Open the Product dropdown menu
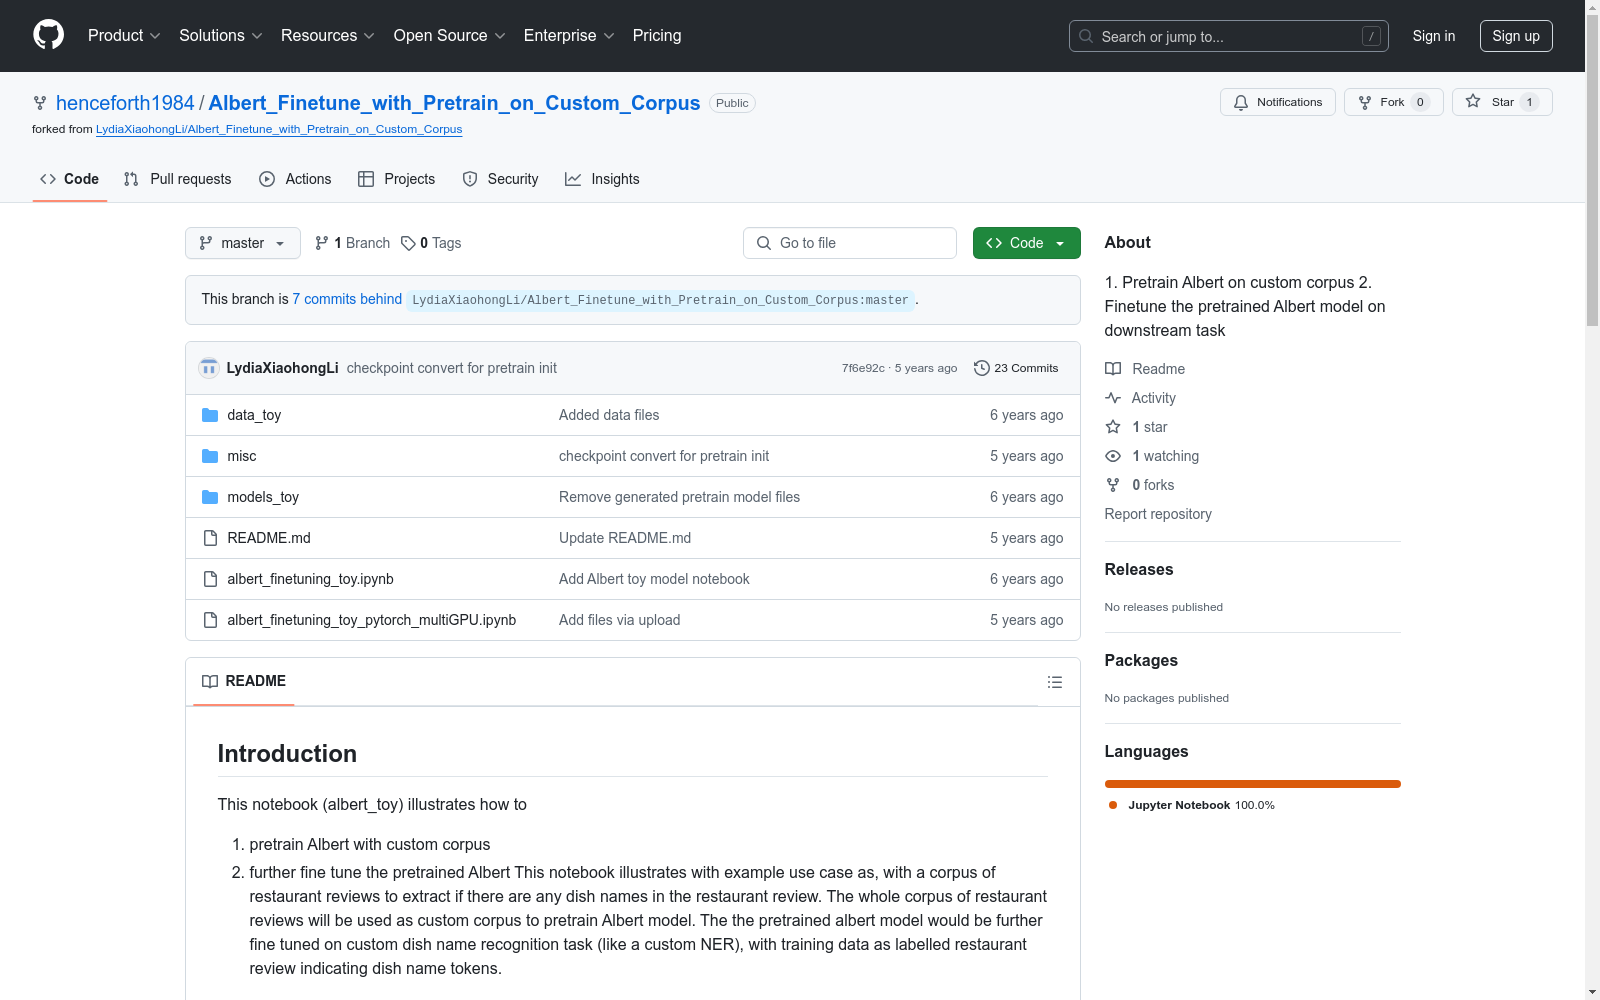This screenshot has height=1000, width=1600. pyautogui.click(x=124, y=35)
